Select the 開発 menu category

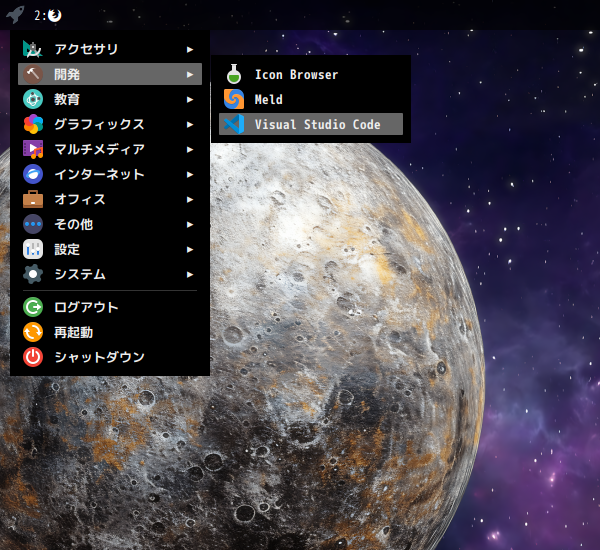tap(110, 74)
